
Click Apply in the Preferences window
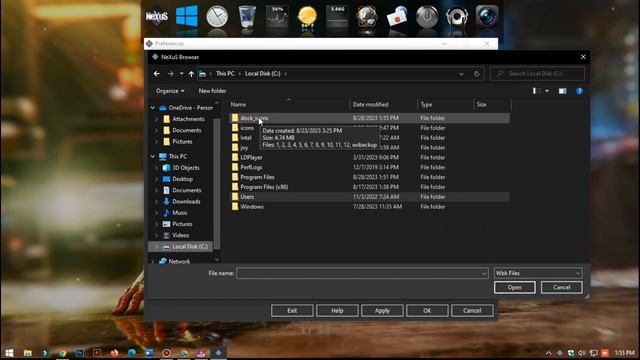(x=382, y=311)
